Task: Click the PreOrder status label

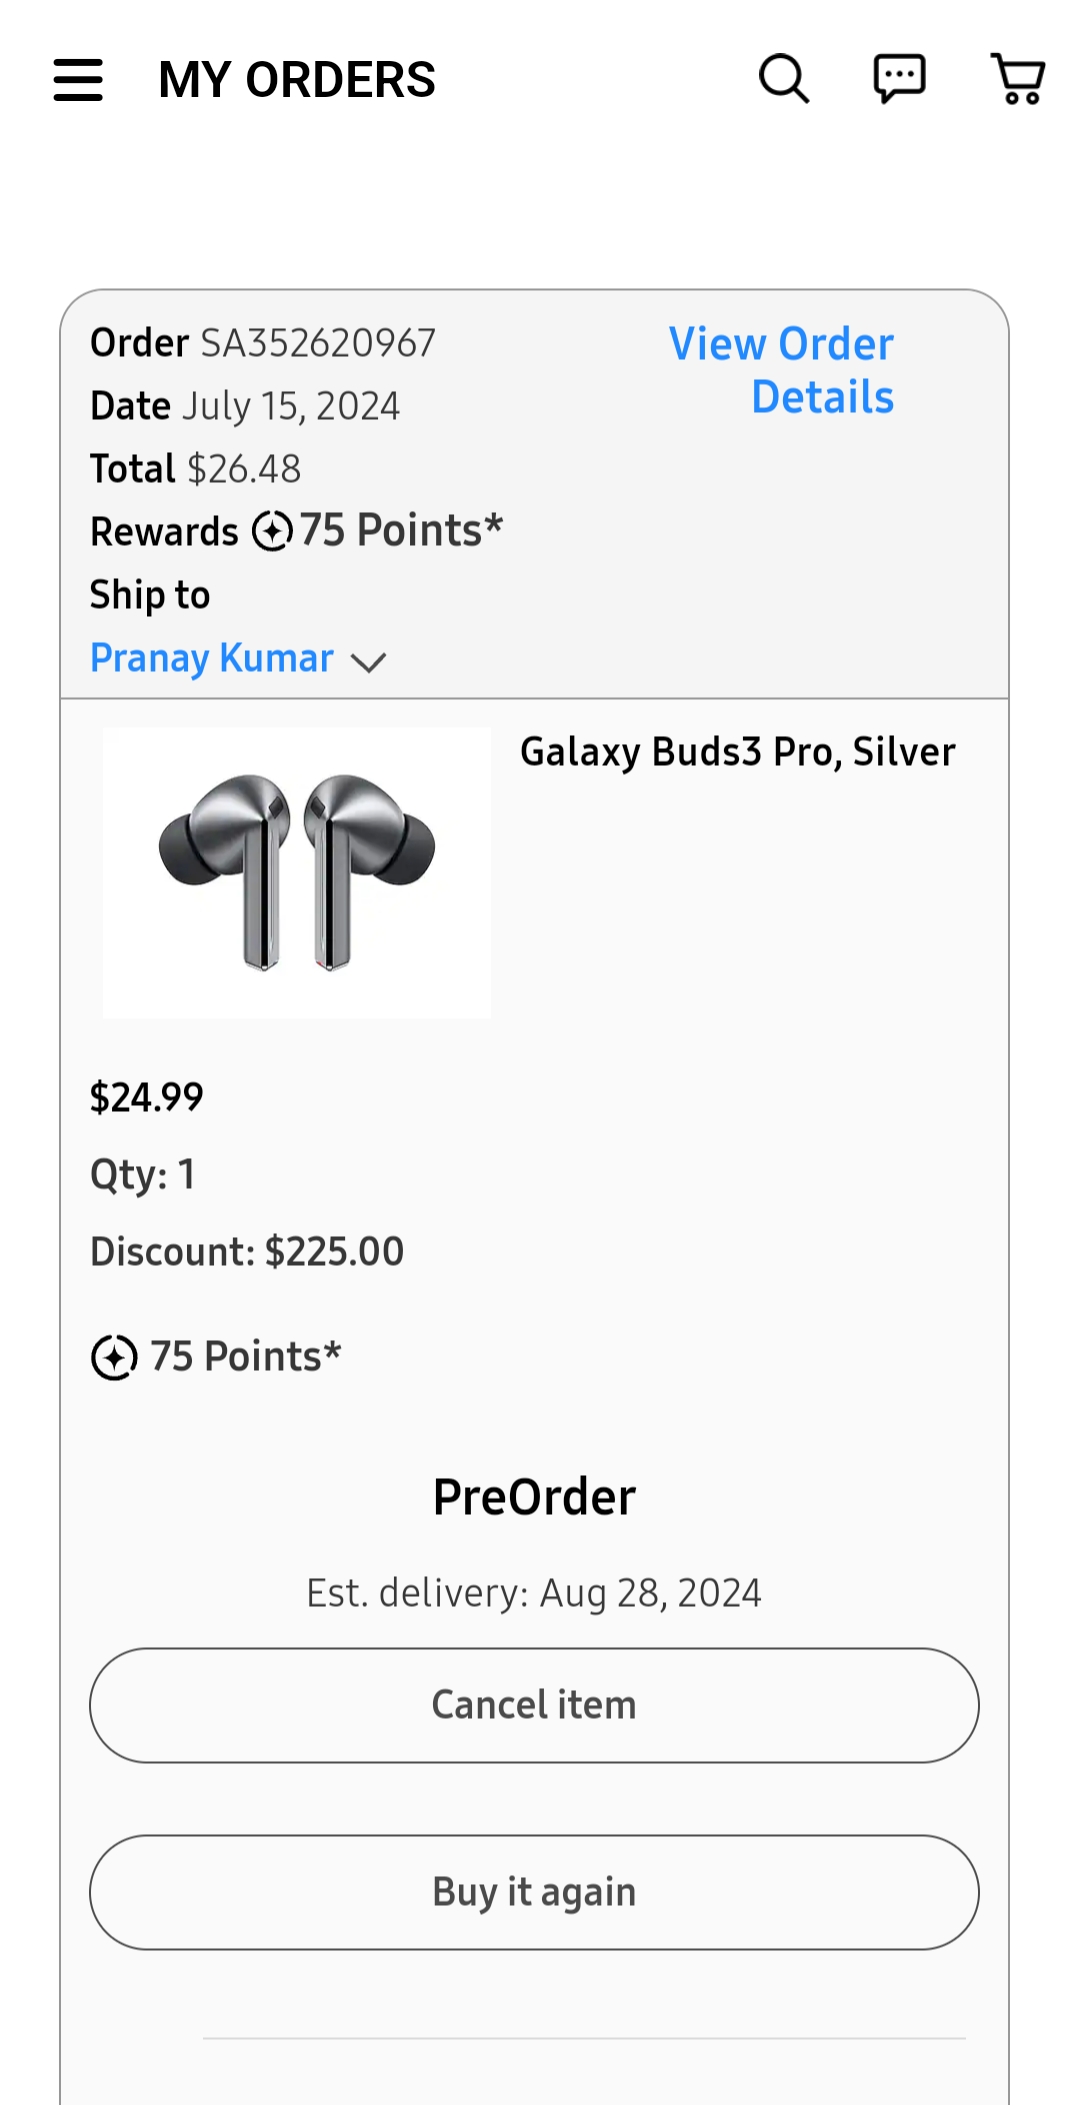Action: click(534, 1497)
